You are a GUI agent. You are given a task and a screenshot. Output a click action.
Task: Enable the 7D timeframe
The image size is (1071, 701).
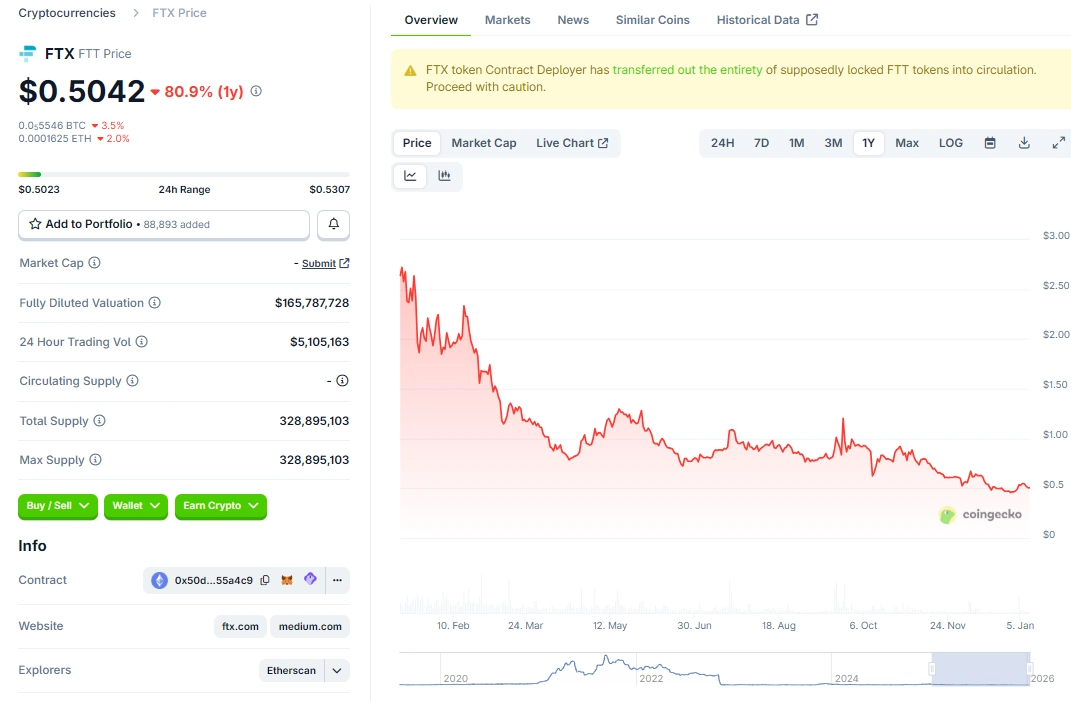pos(761,143)
